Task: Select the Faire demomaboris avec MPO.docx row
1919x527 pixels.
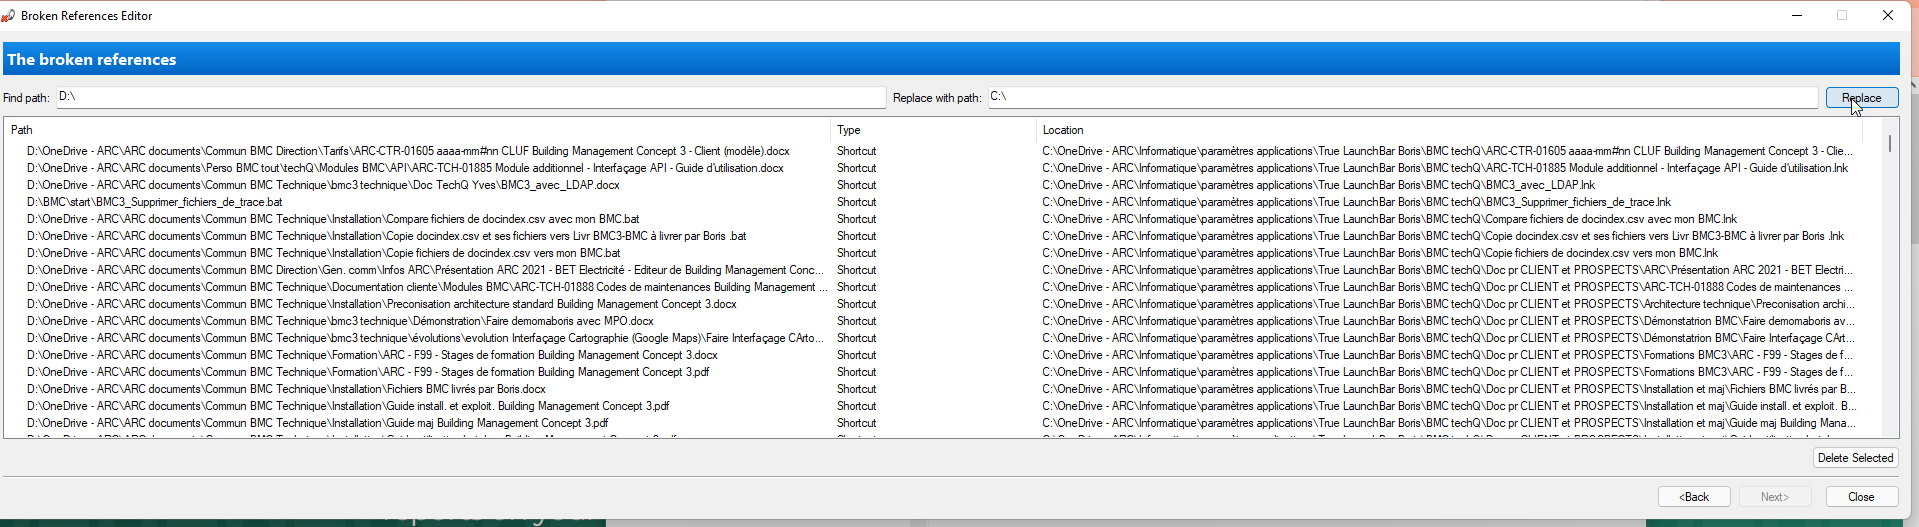Action: 340,321
